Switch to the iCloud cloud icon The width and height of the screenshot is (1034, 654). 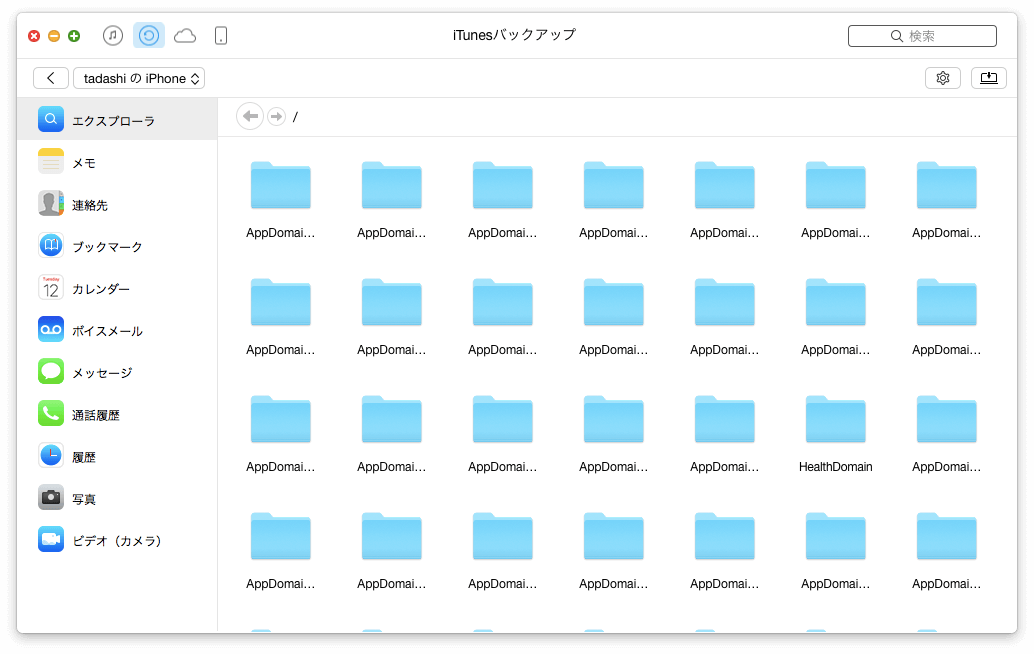pos(185,36)
